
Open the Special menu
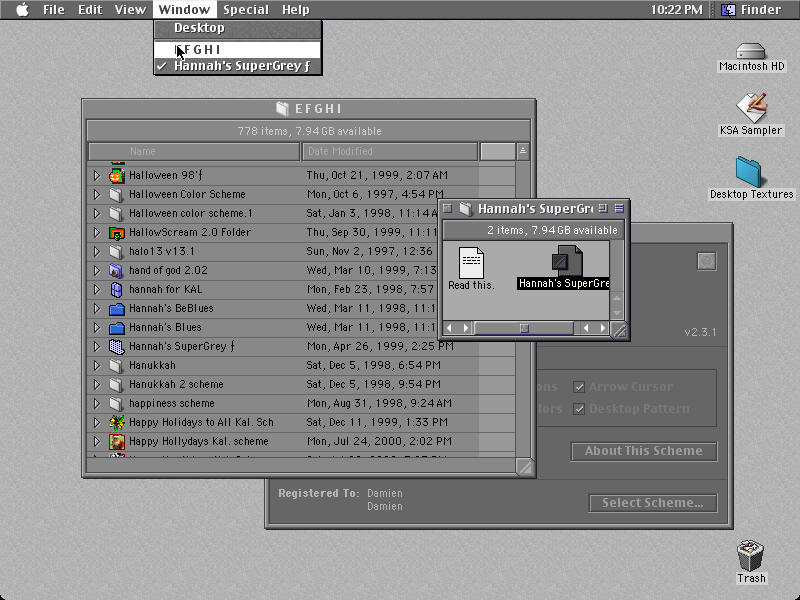tap(245, 10)
